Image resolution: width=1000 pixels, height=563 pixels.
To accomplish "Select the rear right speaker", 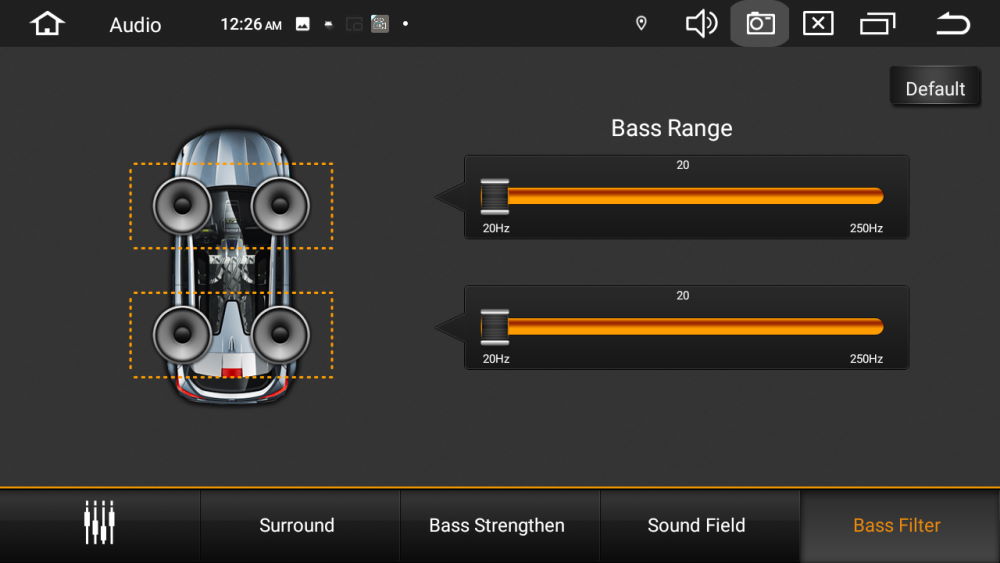I will click(x=280, y=335).
